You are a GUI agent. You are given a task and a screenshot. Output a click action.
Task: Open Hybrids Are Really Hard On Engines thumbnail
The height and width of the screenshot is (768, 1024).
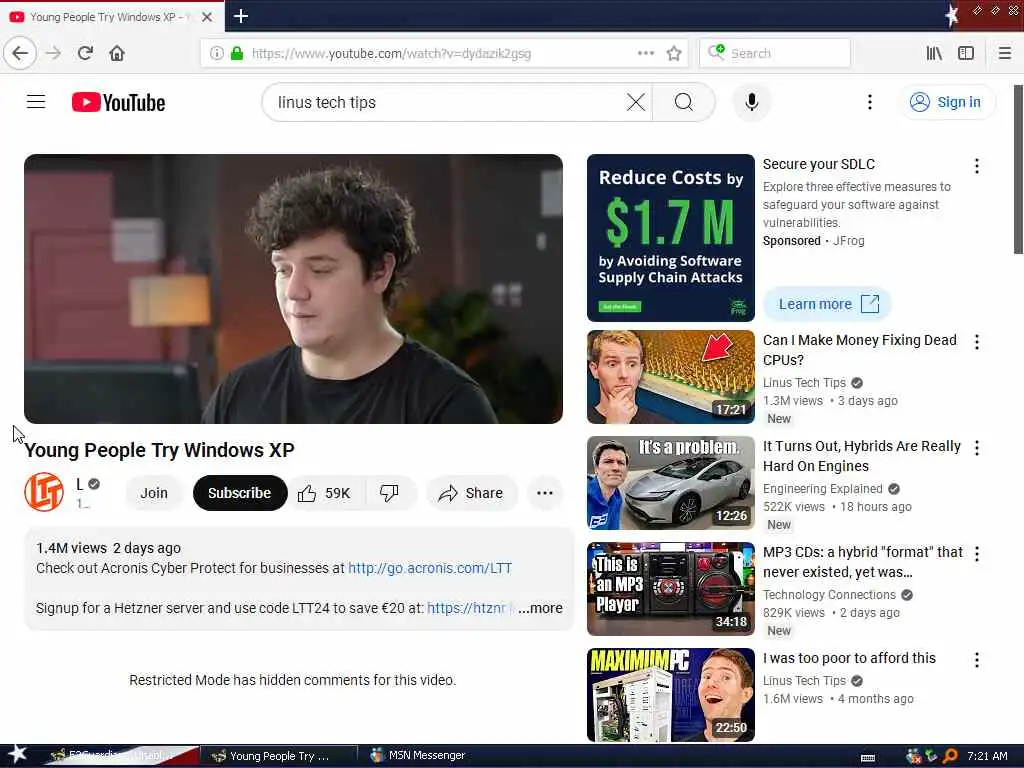click(671, 483)
